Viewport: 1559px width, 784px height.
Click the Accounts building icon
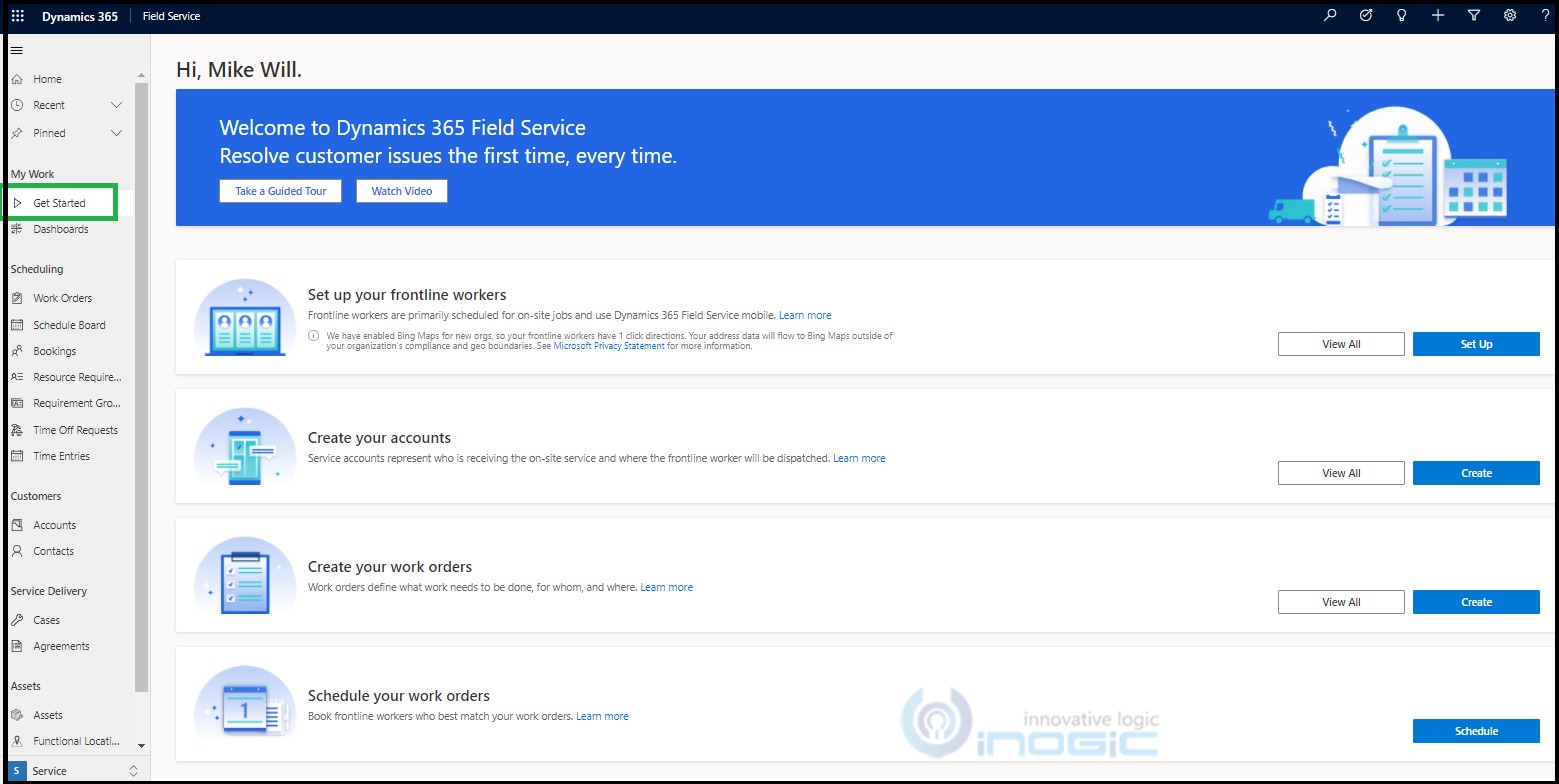pos(16,525)
